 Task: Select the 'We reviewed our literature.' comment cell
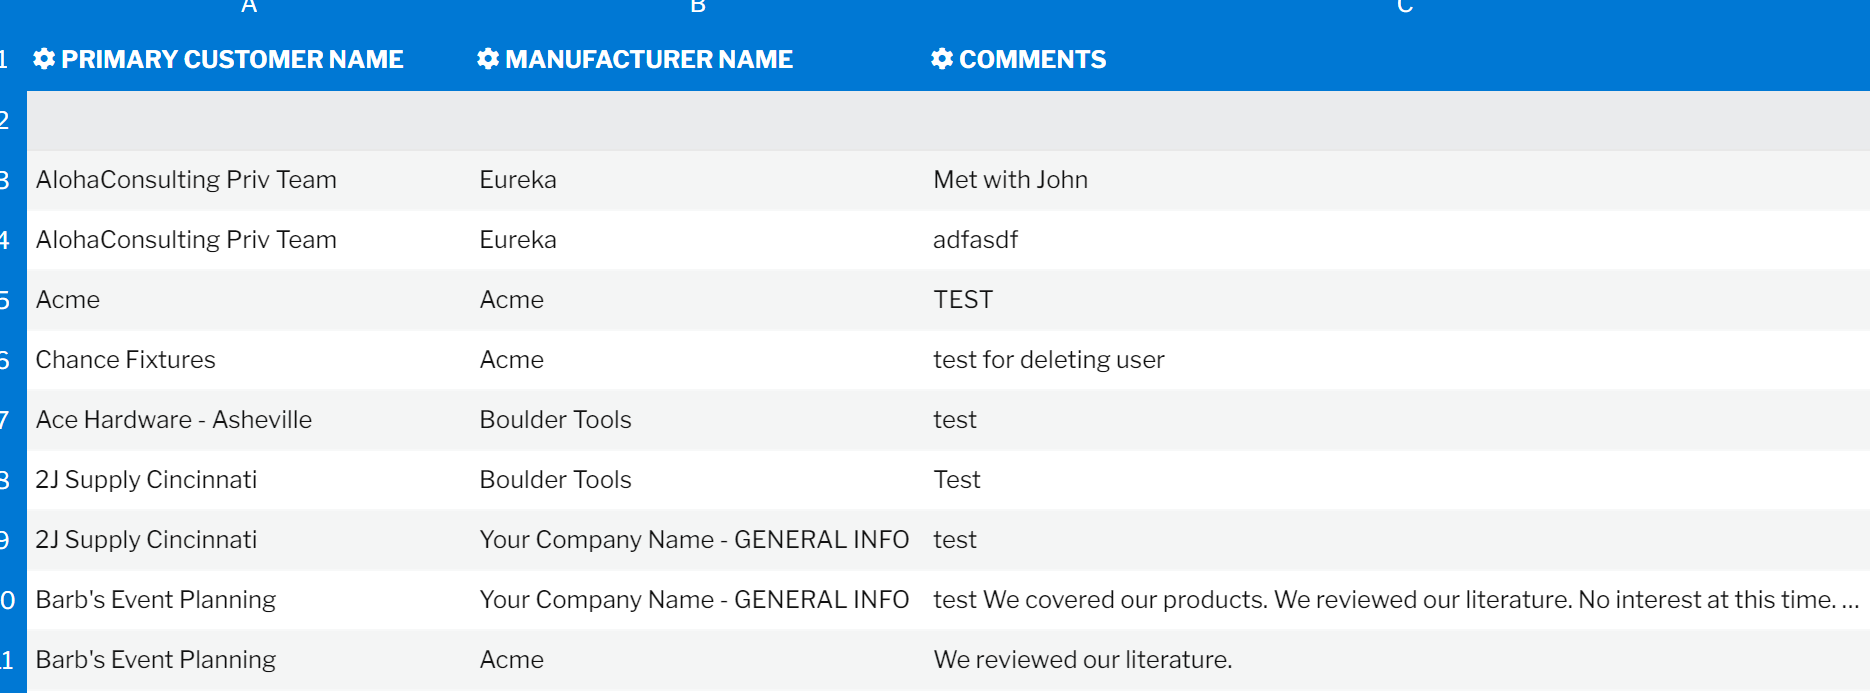[x=1082, y=660]
